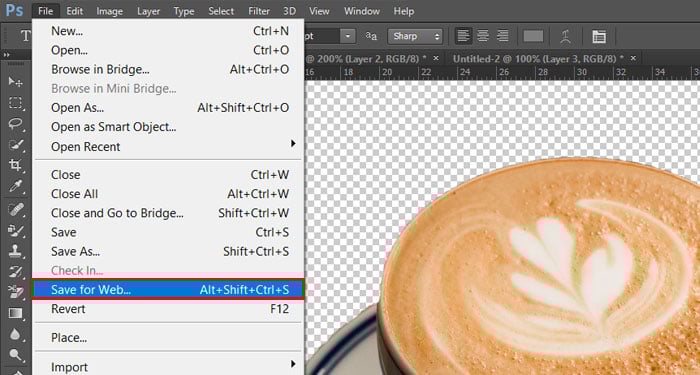Open the Window menu
Screen dimensions: 700x375
coord(362,11)
